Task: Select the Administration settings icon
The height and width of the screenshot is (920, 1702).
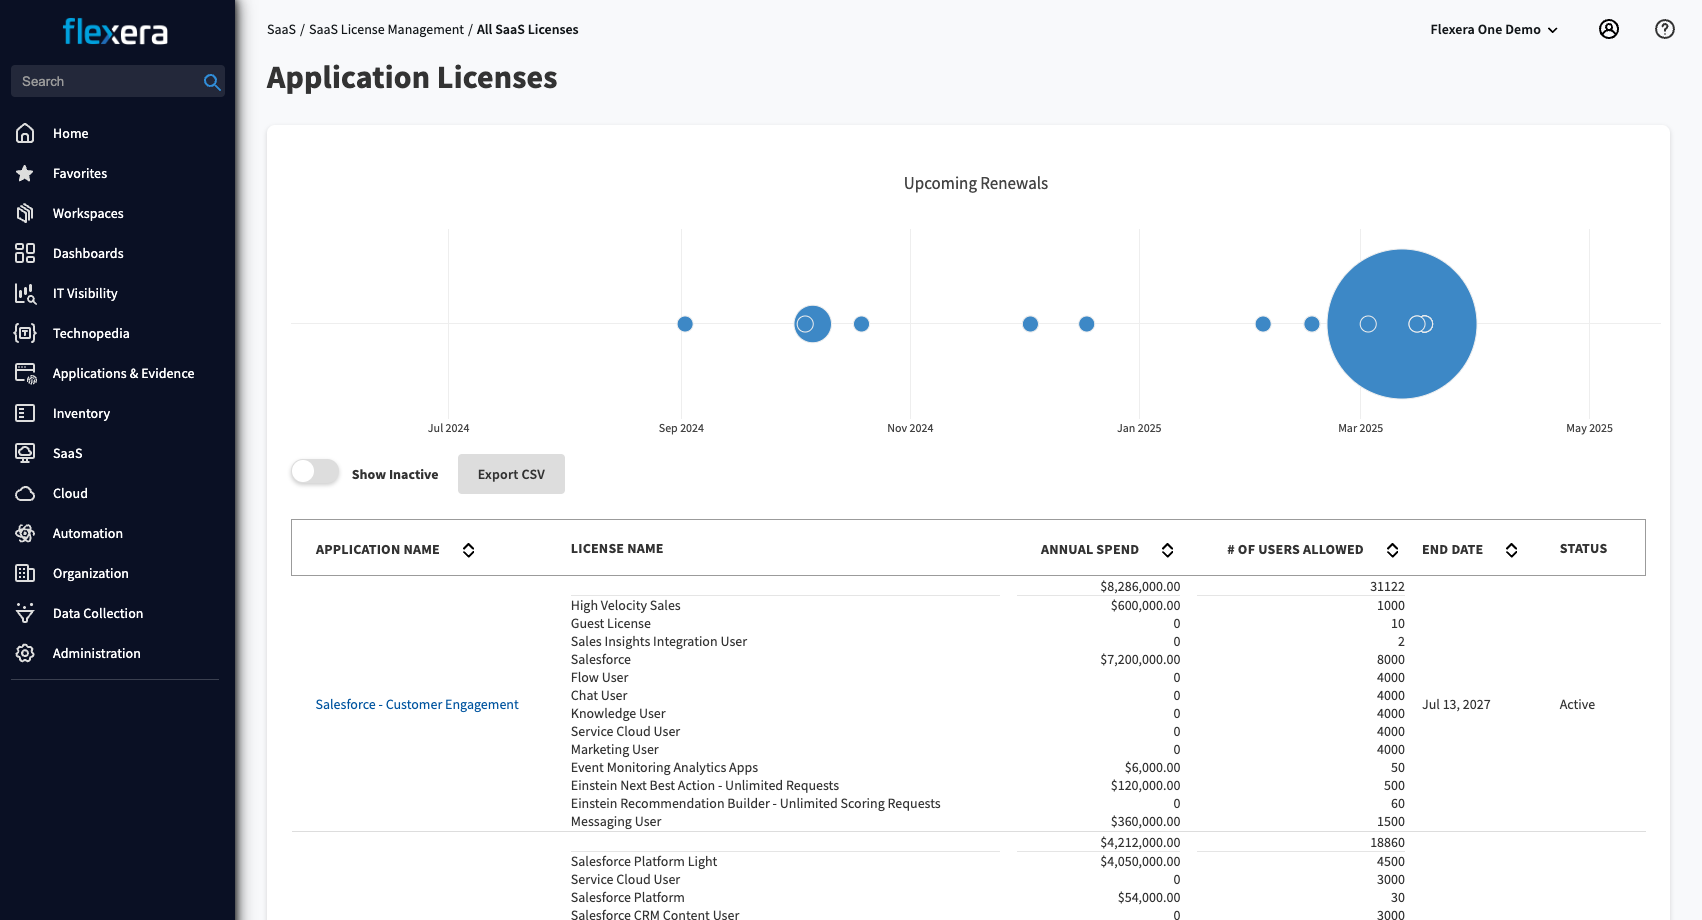Action: (25, 653)
